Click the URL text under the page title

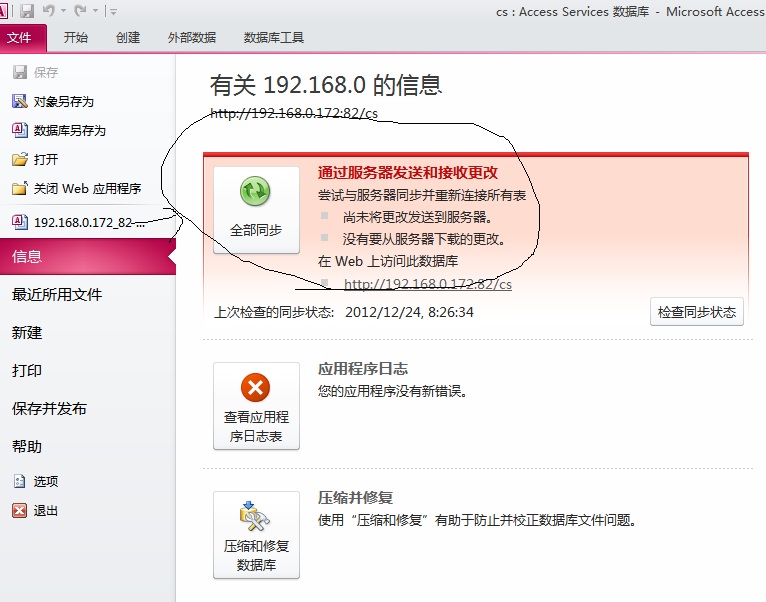pos(294,113)
